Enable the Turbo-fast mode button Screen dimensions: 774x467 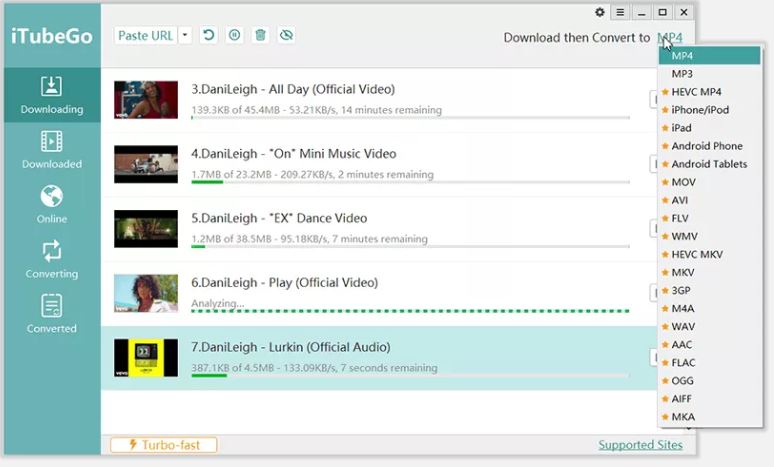164,445
